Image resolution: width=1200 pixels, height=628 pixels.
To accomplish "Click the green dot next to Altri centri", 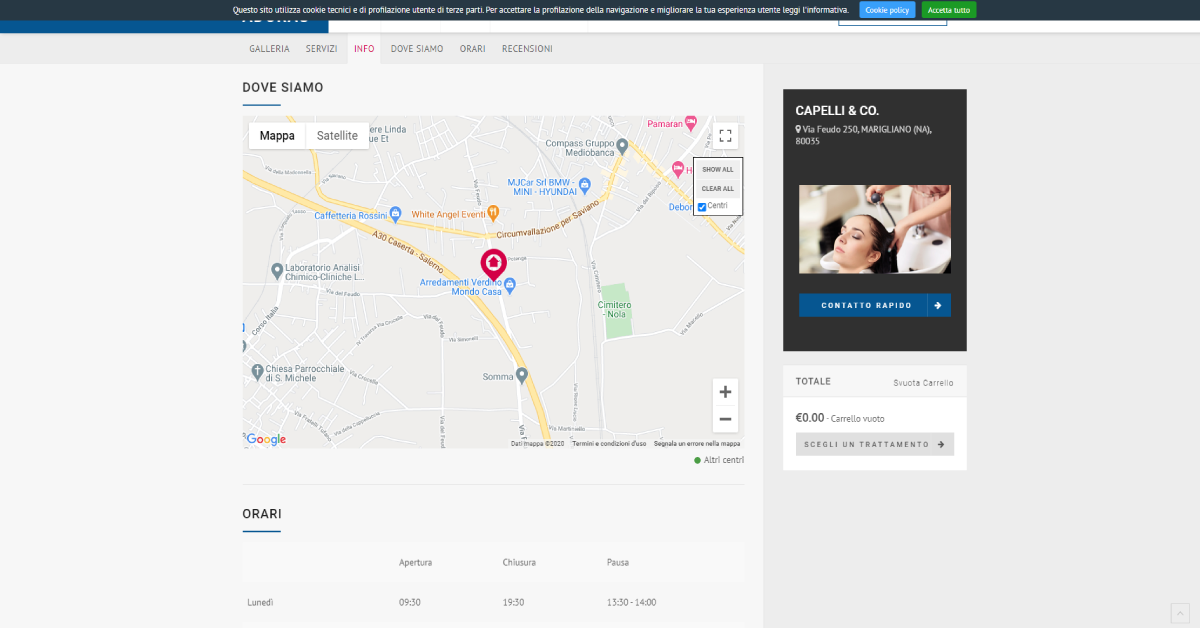I will click(697, 460).
